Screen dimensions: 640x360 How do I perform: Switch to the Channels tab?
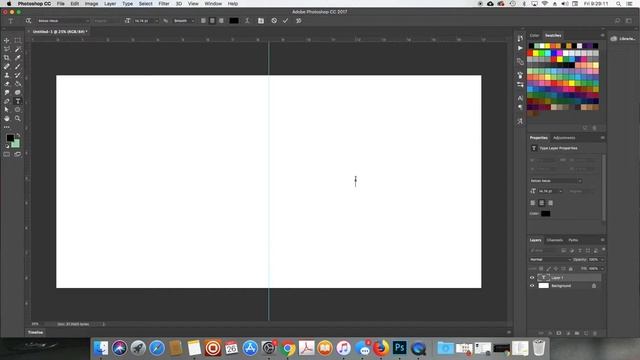(554, 240)
